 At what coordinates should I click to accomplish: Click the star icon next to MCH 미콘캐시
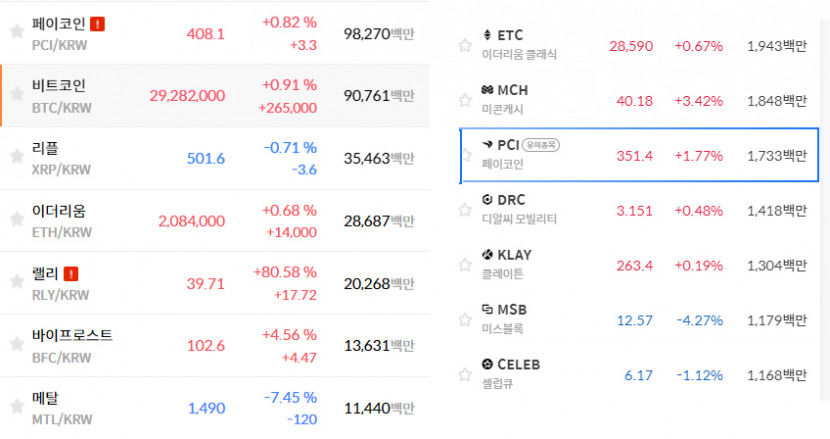point(465,100)
